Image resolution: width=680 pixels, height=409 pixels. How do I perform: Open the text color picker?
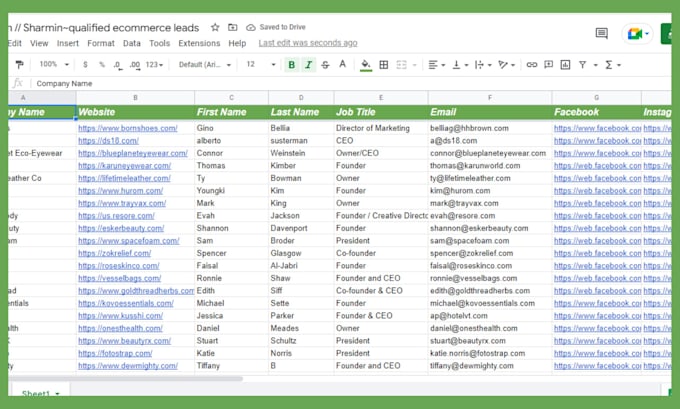click(x=343, y=64)
